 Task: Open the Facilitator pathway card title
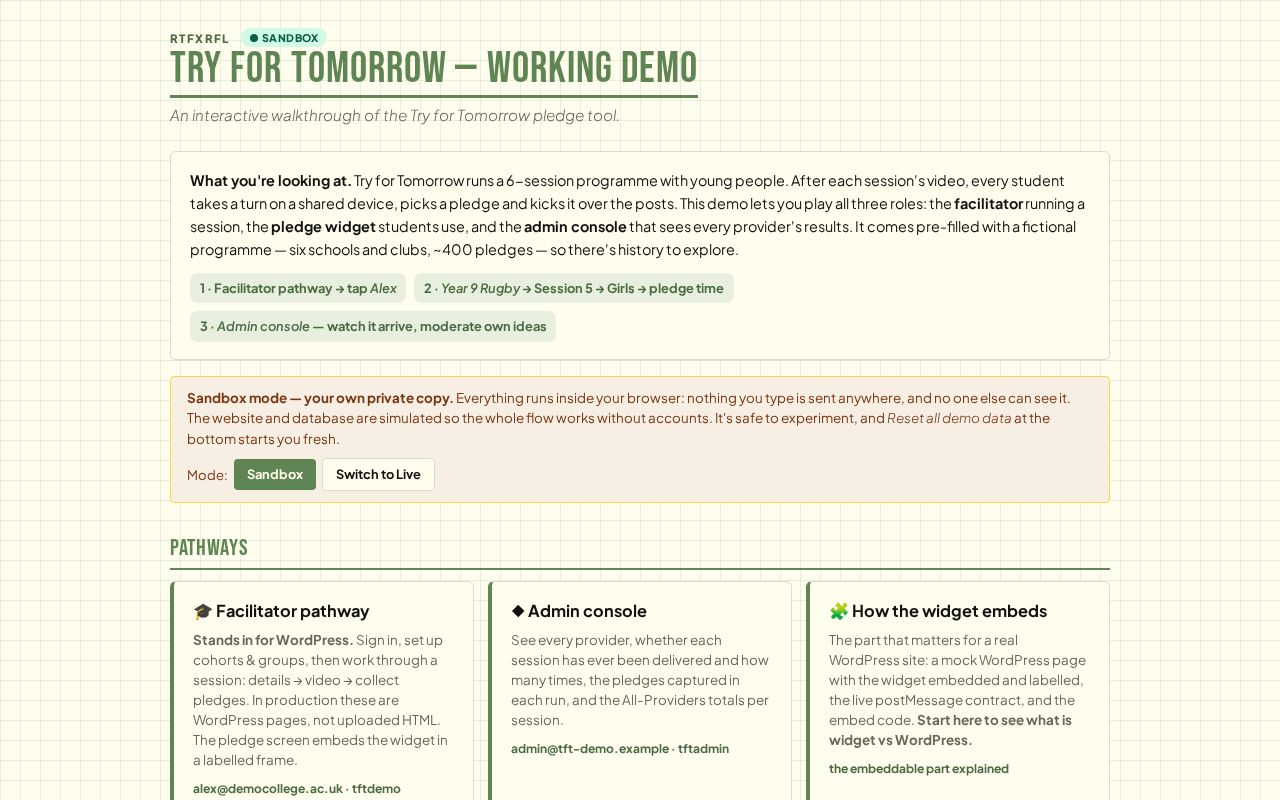click(x=292, y=611)
